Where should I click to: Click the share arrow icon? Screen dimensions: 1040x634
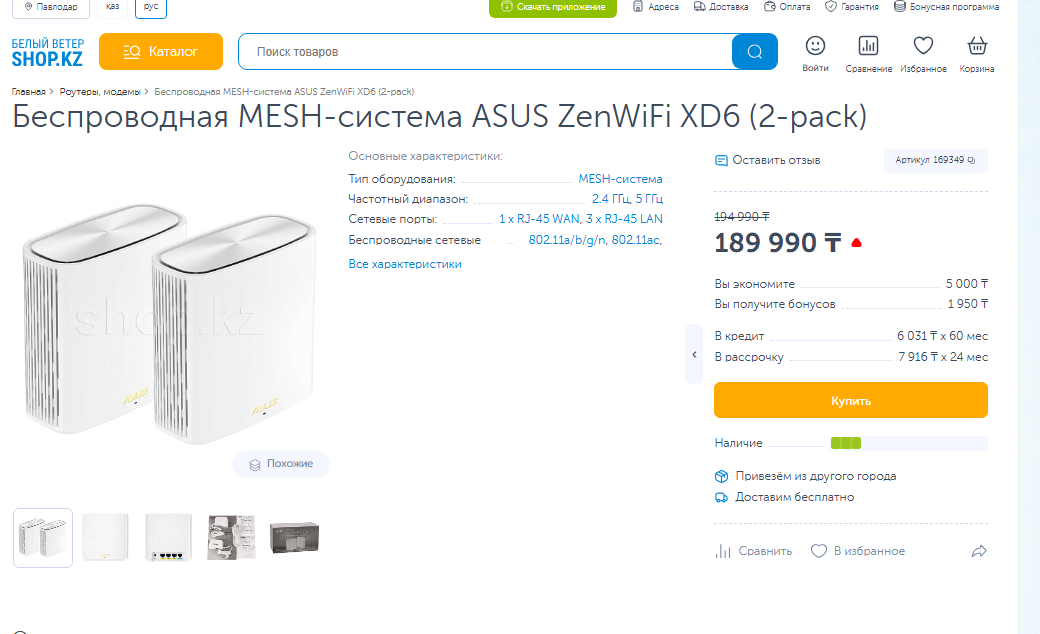979,551
